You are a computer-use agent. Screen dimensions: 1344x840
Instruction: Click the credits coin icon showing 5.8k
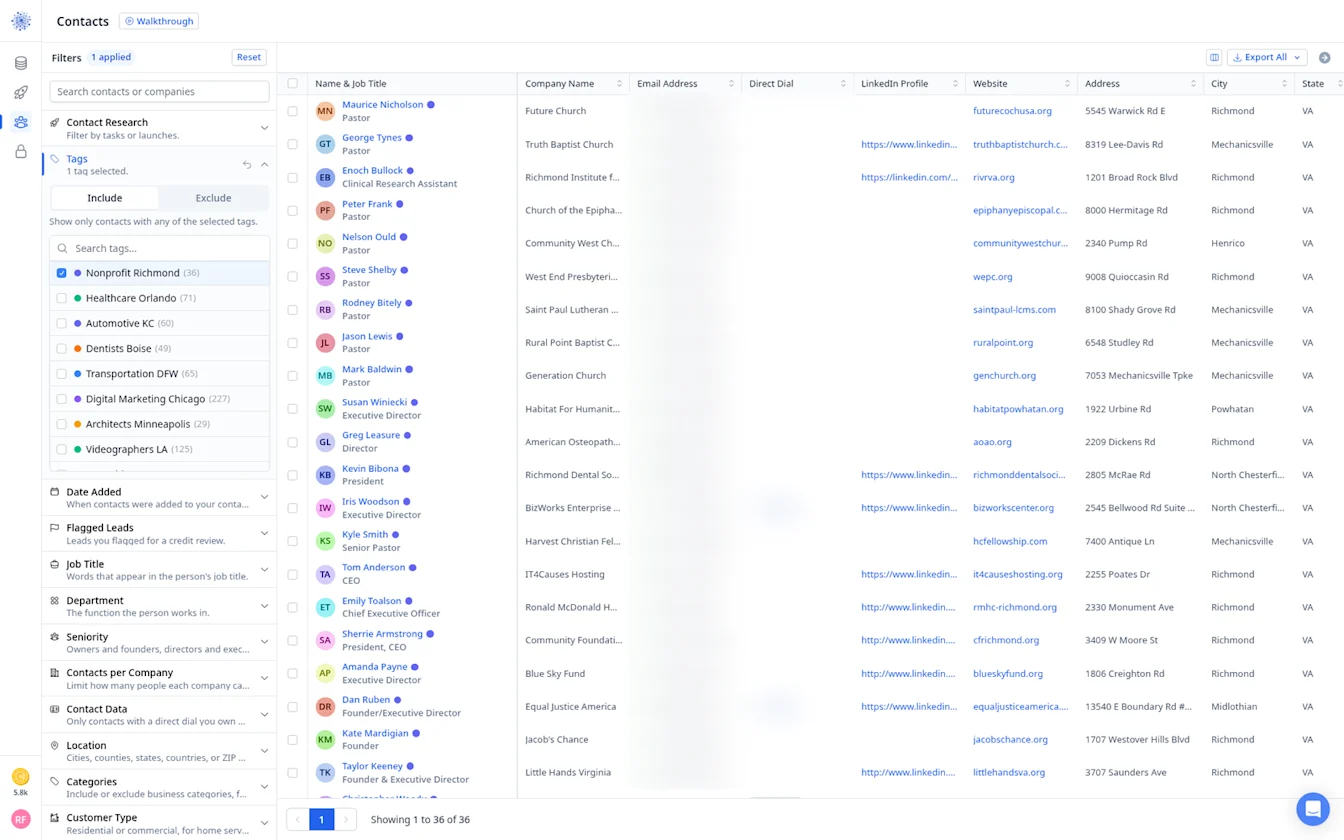click(x=21, y=777)
